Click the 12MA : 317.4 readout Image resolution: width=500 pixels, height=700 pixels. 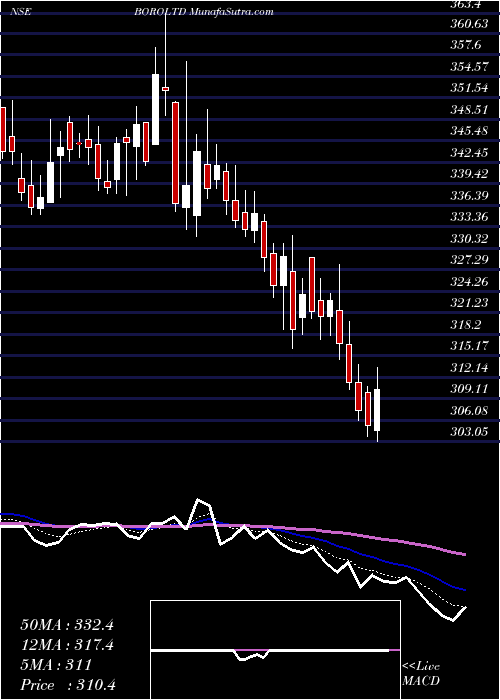coord(67,645)
